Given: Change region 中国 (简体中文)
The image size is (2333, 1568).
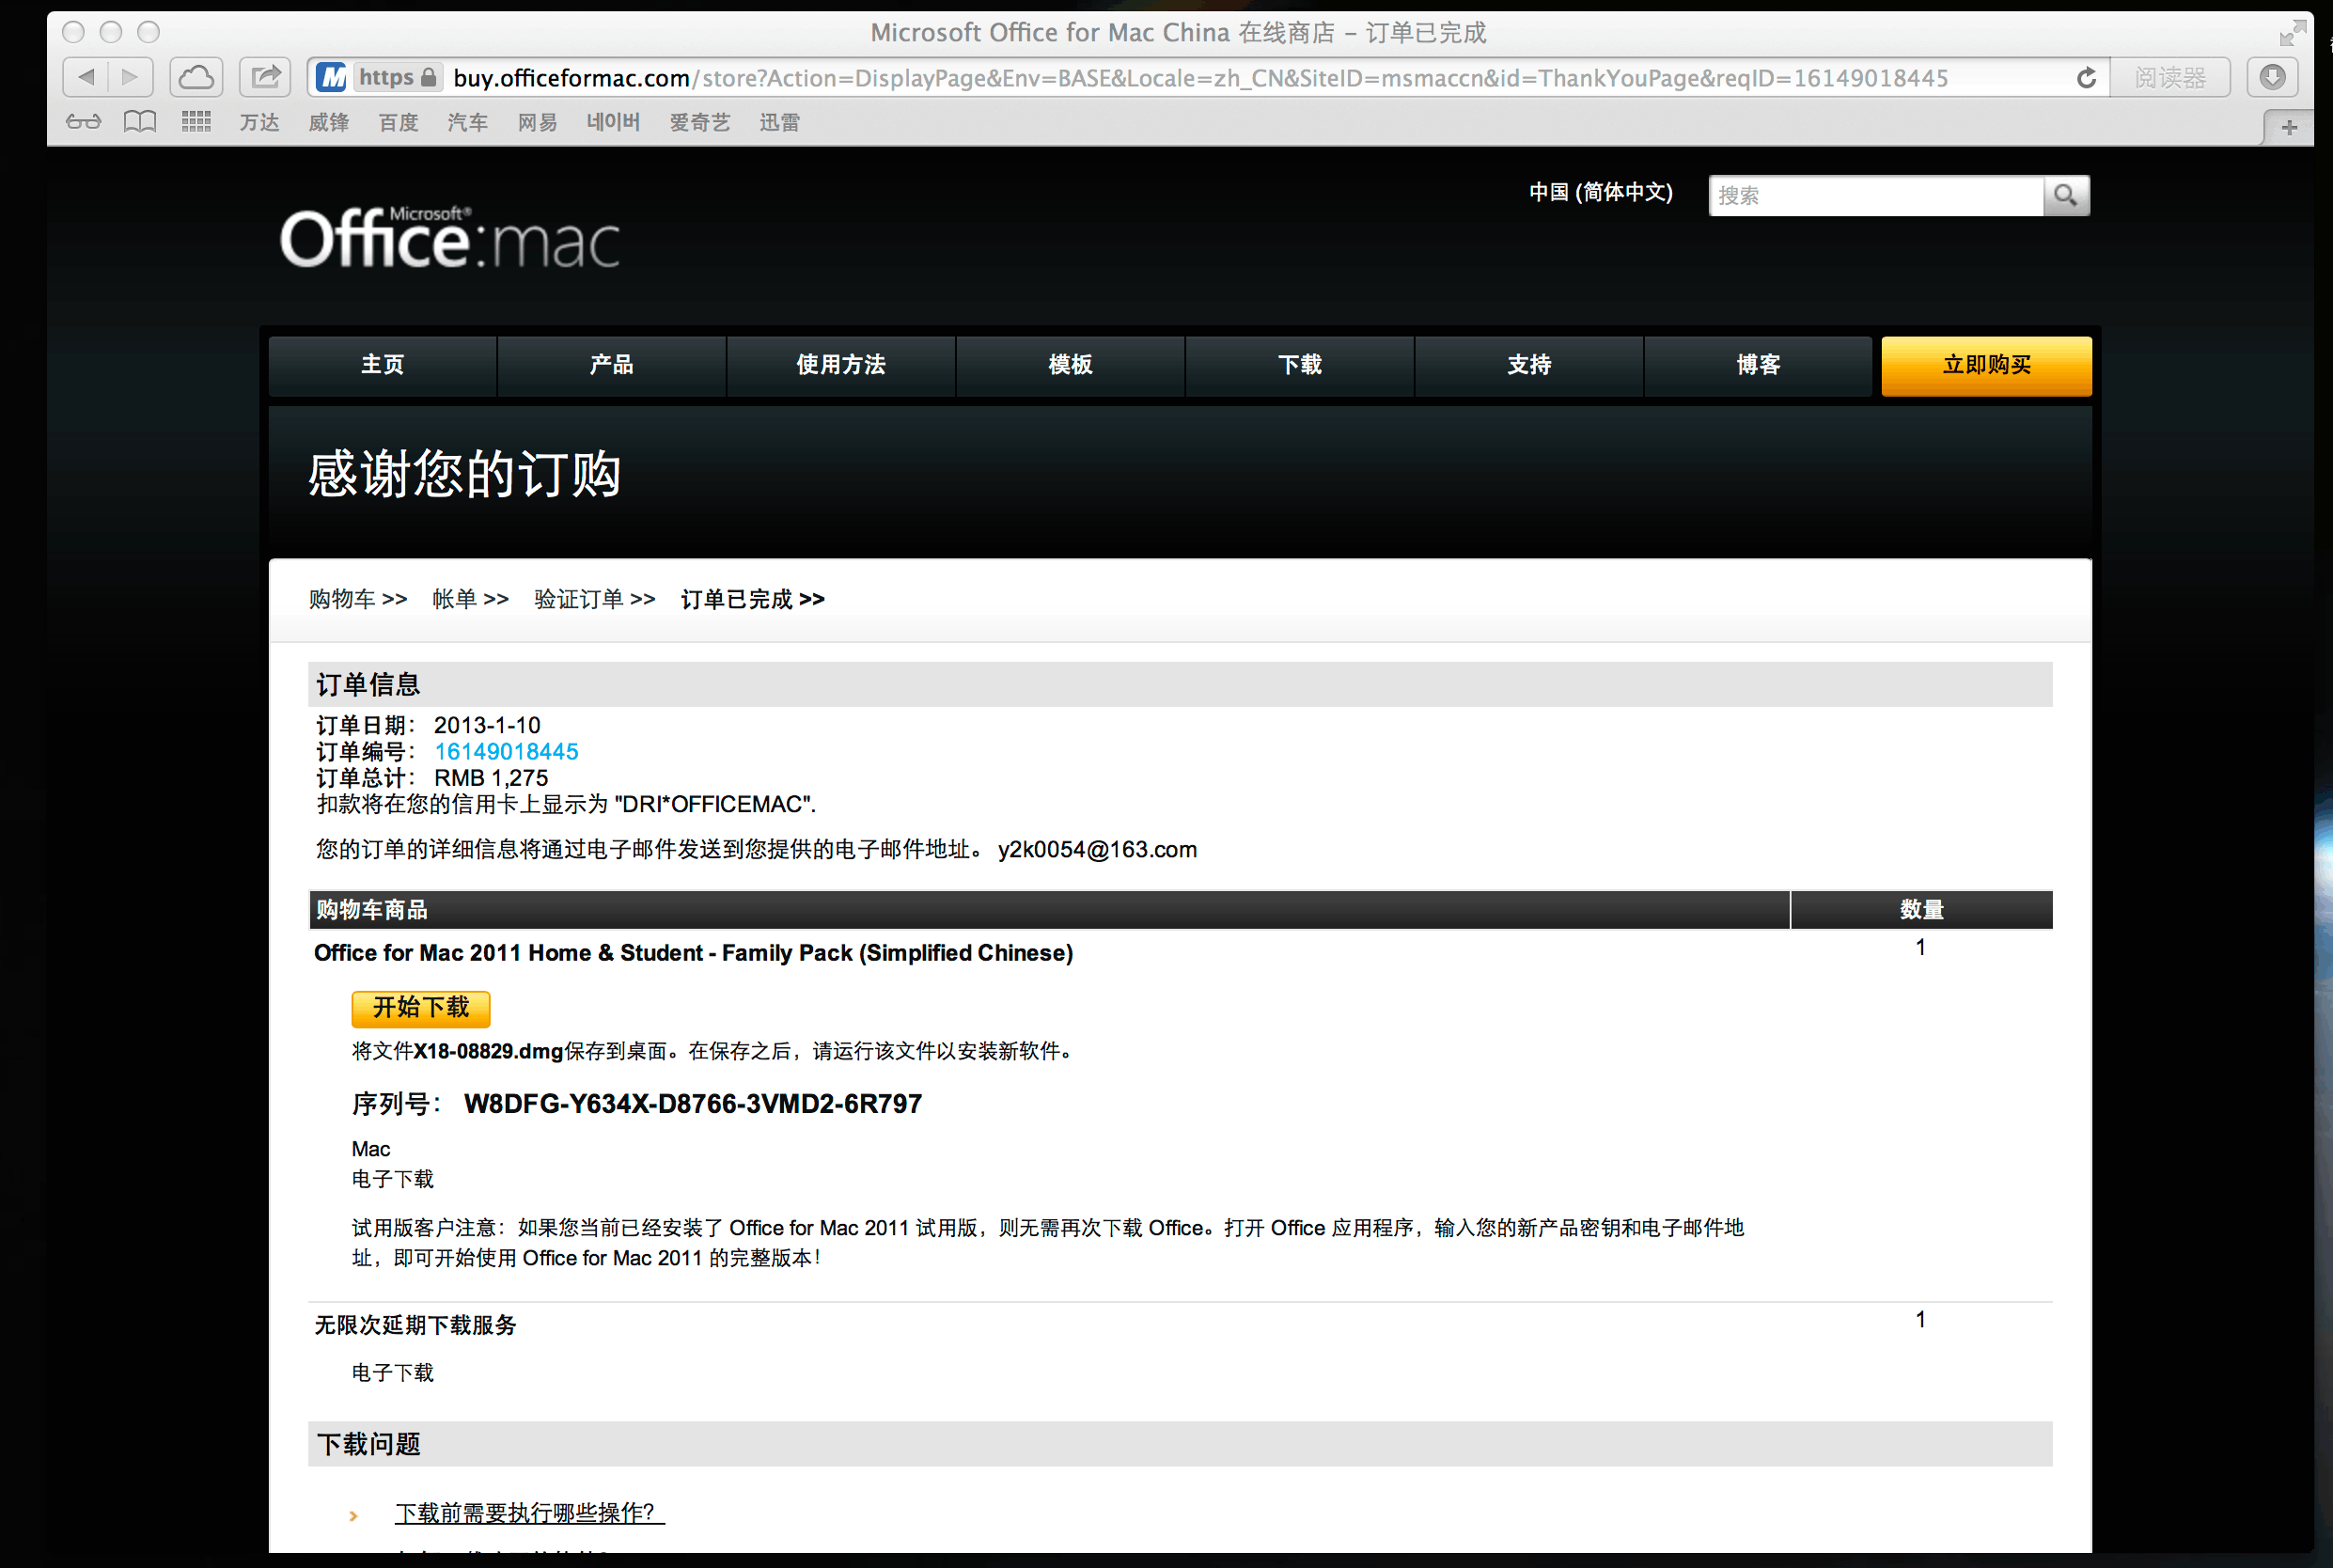Looking at the screenshot, I should pos(1600,192).
